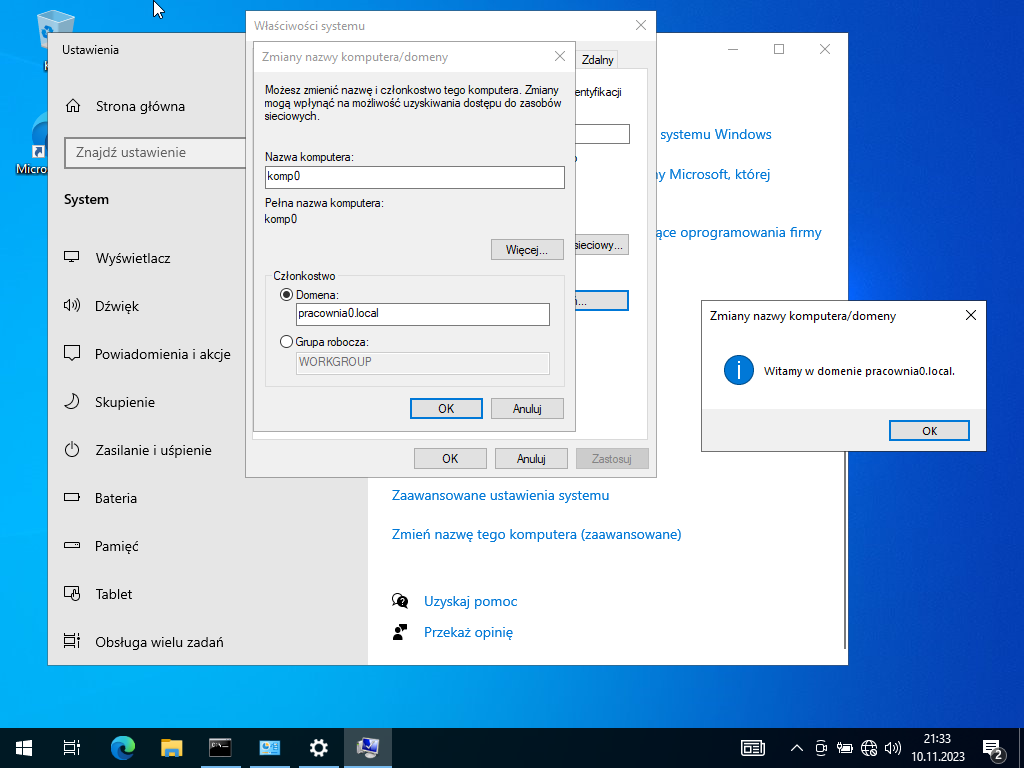Click the network globe tray icon
The height and width of the screenshot is (768, 1024).
[869, 748]
